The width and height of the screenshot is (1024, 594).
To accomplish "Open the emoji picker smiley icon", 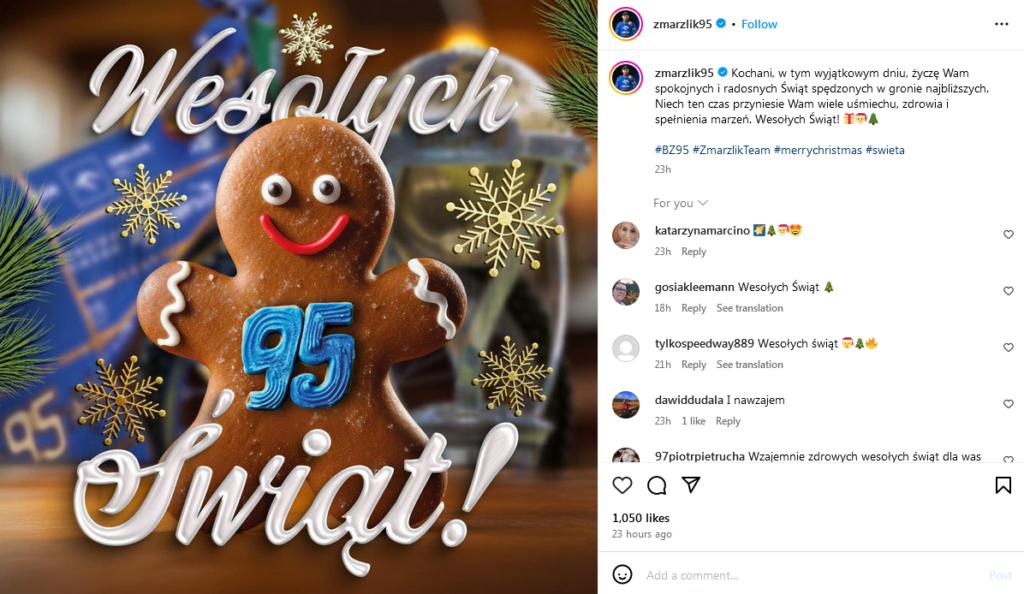I will click(622, 574).
